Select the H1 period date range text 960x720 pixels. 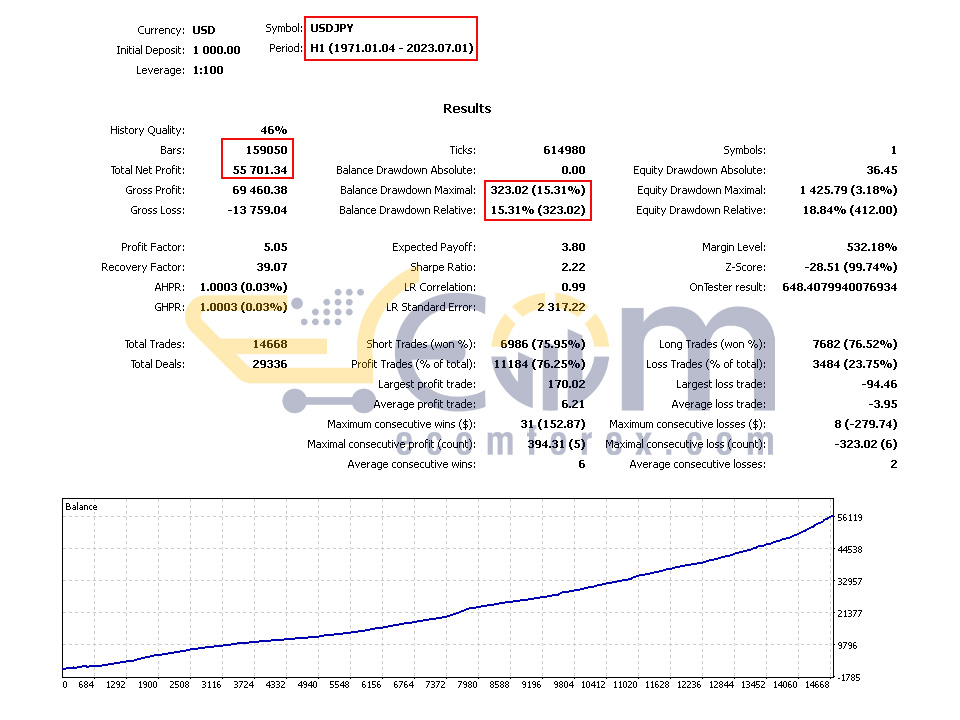coord(392,48)
